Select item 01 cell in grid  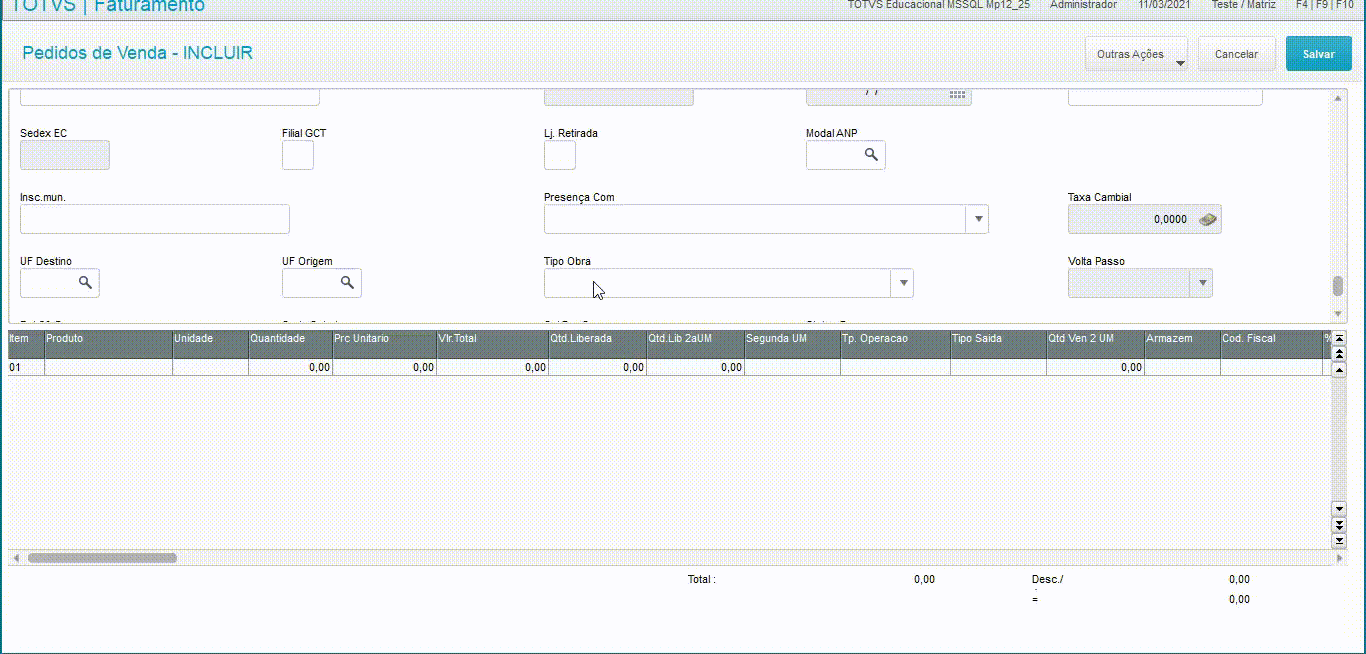tap(27, 367)
